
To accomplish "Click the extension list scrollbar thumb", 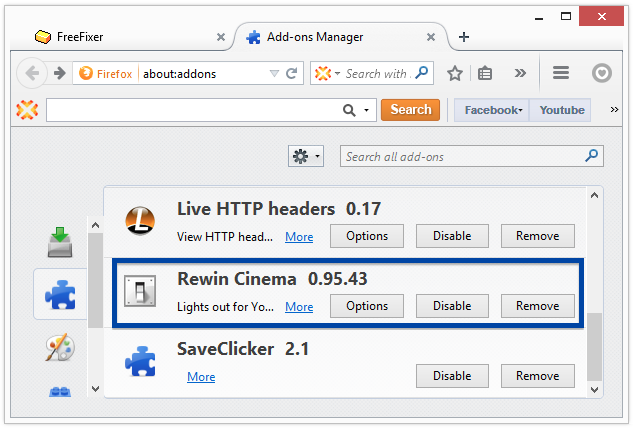I will 594,346.
